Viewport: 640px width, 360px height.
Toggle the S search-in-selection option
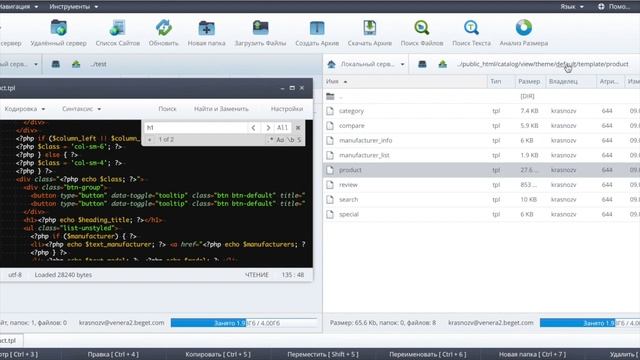[x=299, y=140]
